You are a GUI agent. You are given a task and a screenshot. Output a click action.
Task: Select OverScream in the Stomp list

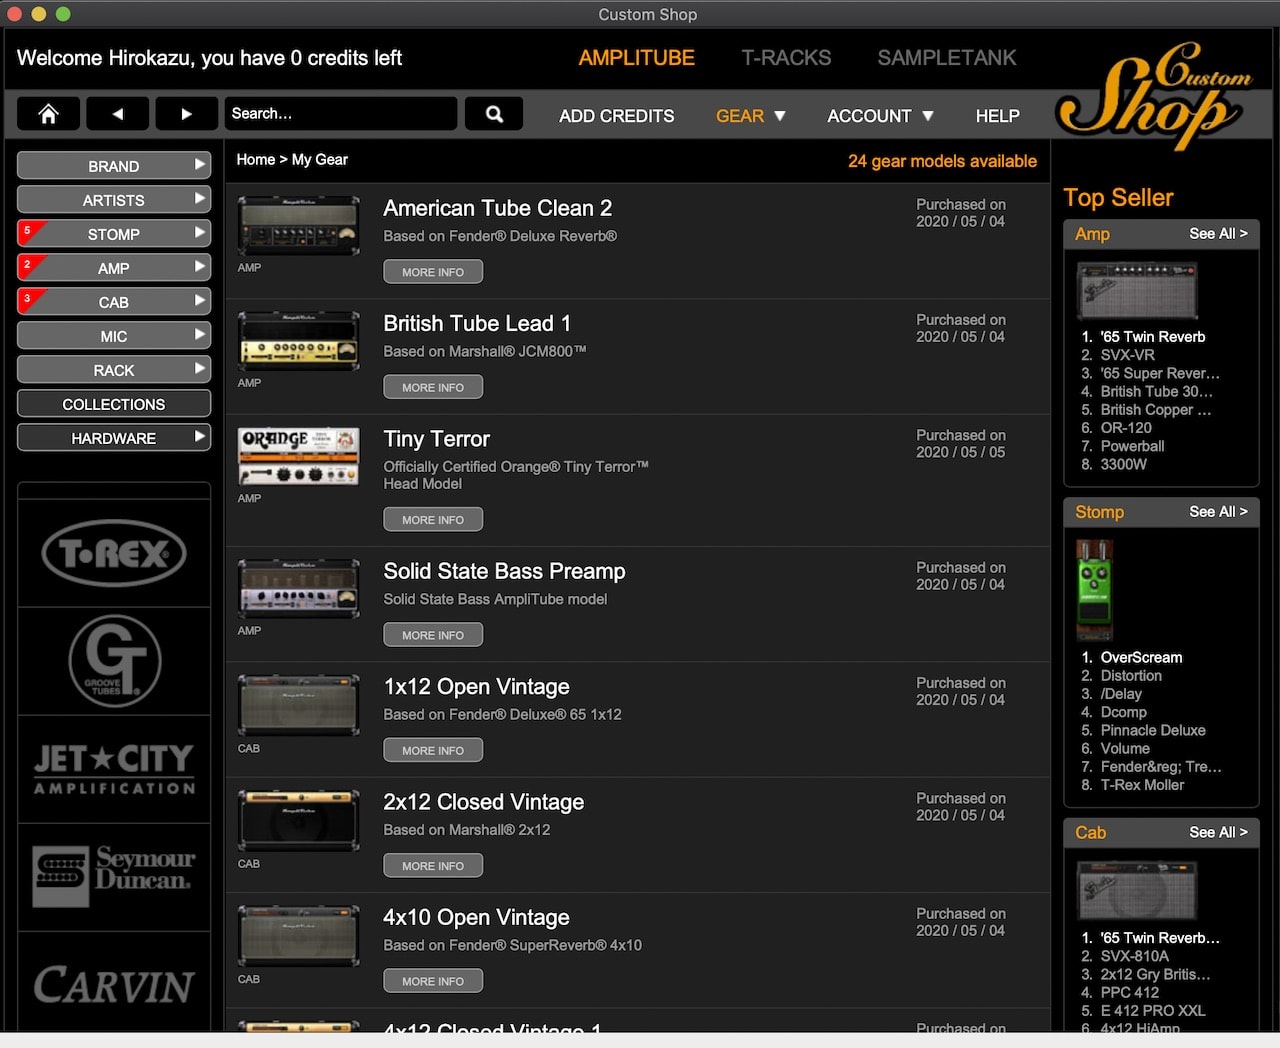[x=1141, y=657]
